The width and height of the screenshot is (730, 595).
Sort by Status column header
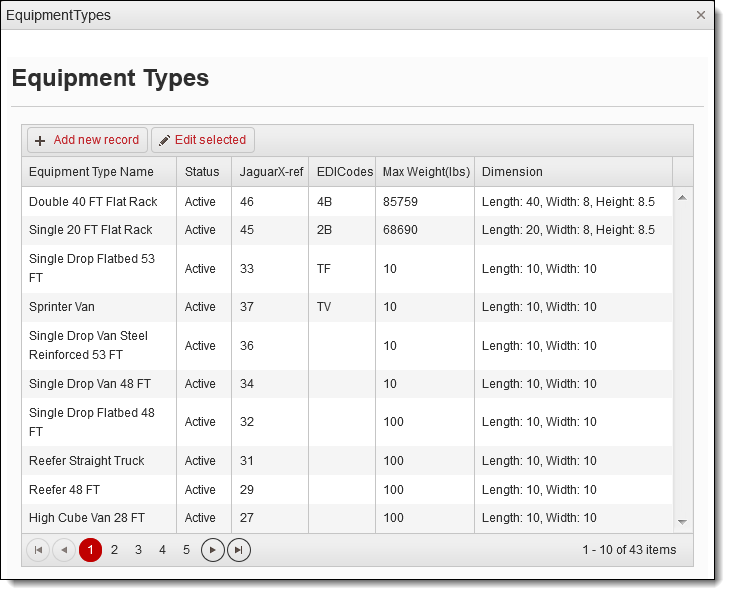click(202, 172)
